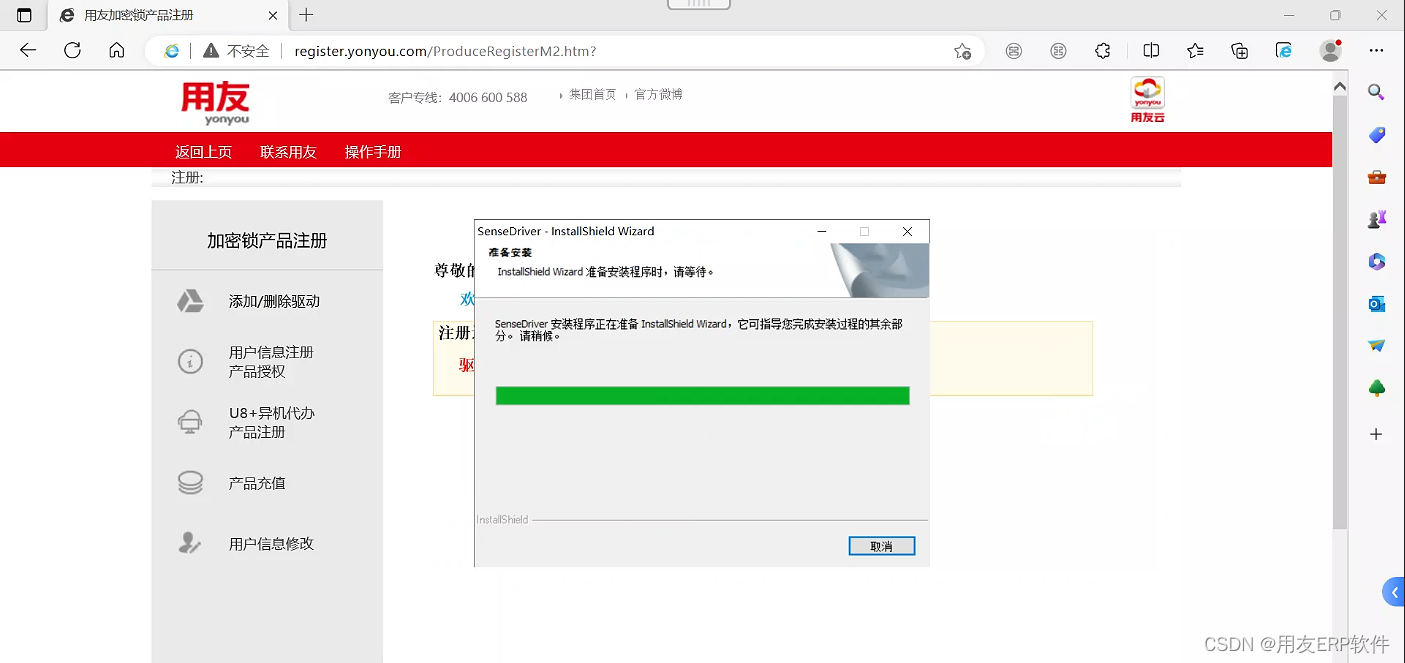
Task: Open the Settings and more ellipsis menu
Action: [1377, 50]
